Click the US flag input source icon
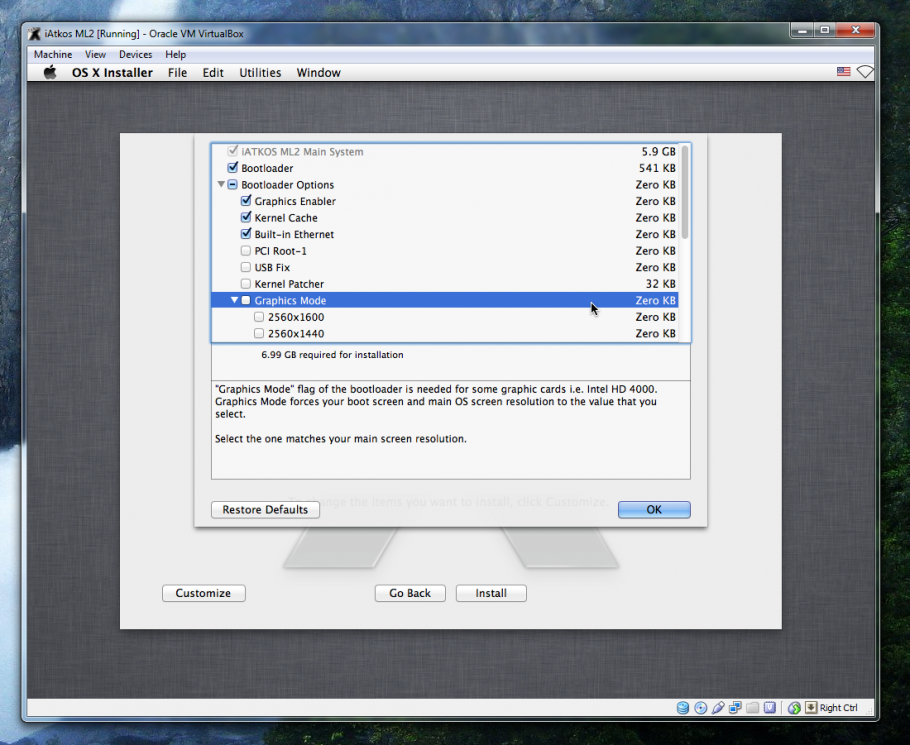Viewport: 910px width, 745px height. 843,72
